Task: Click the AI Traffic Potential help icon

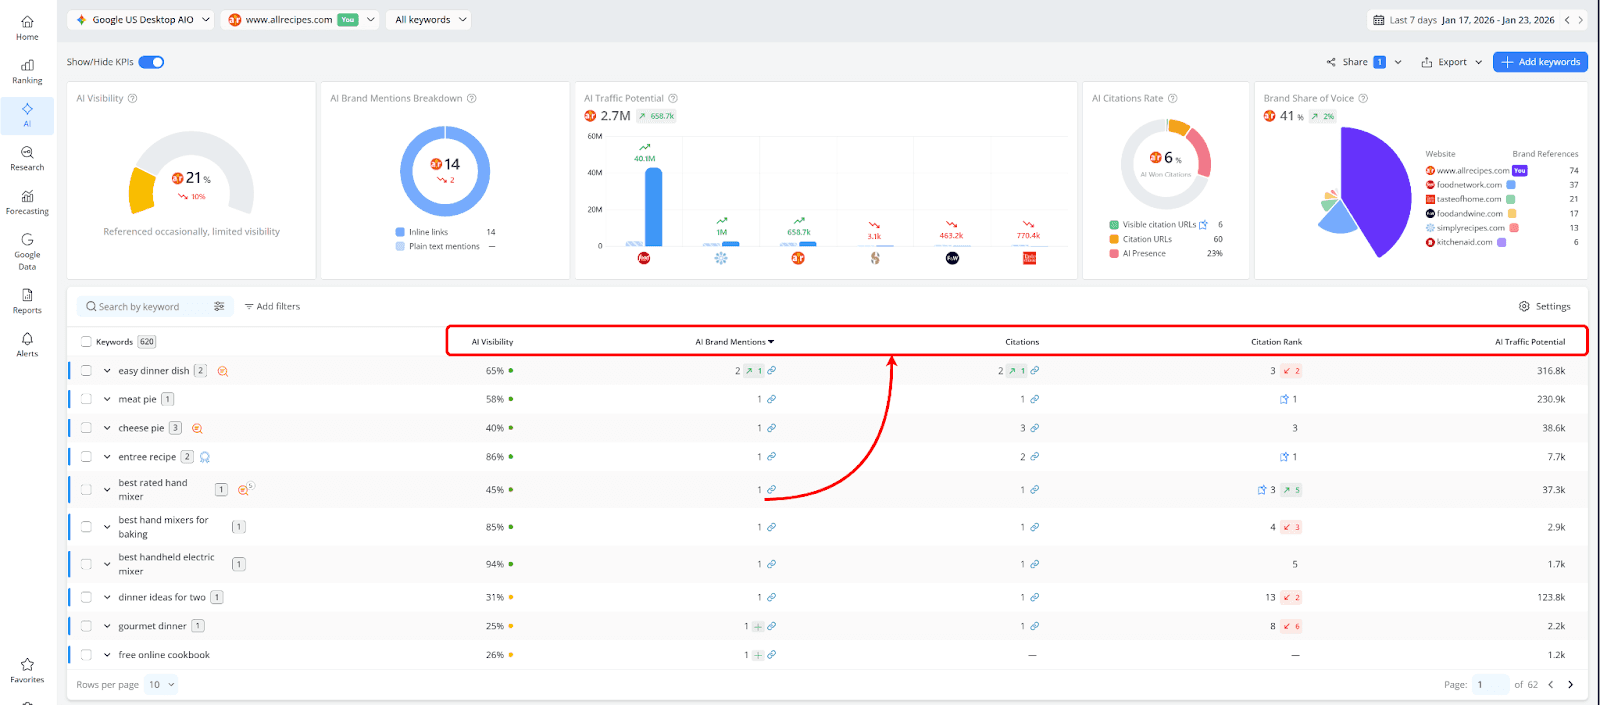Action: coord(673,98)
